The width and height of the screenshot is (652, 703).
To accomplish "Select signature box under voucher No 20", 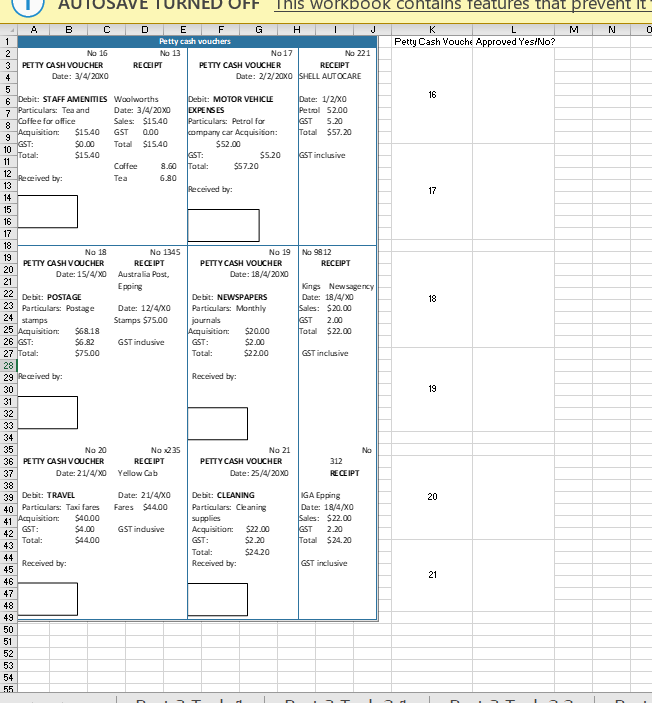I will 48,599.
